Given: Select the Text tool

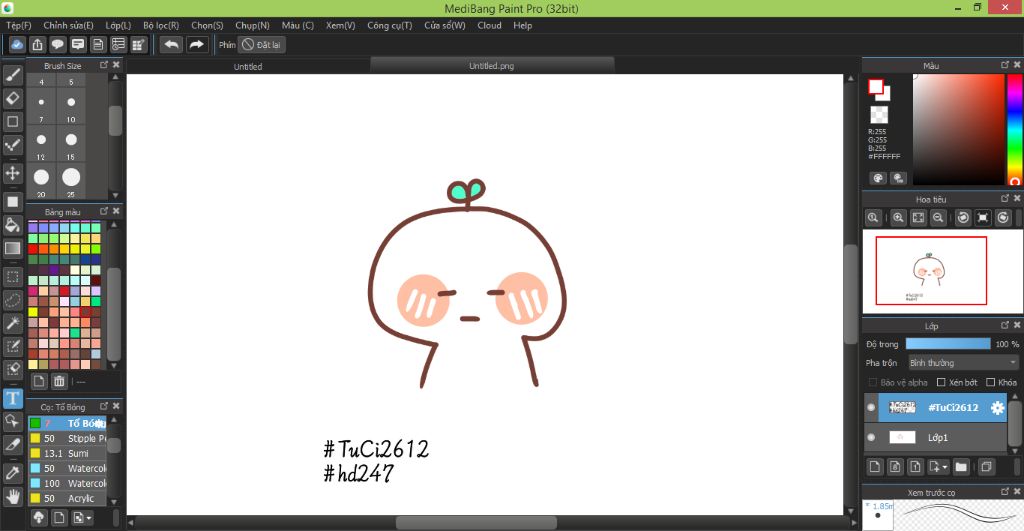Looking at the screenshot, I should tap(12, 398).
